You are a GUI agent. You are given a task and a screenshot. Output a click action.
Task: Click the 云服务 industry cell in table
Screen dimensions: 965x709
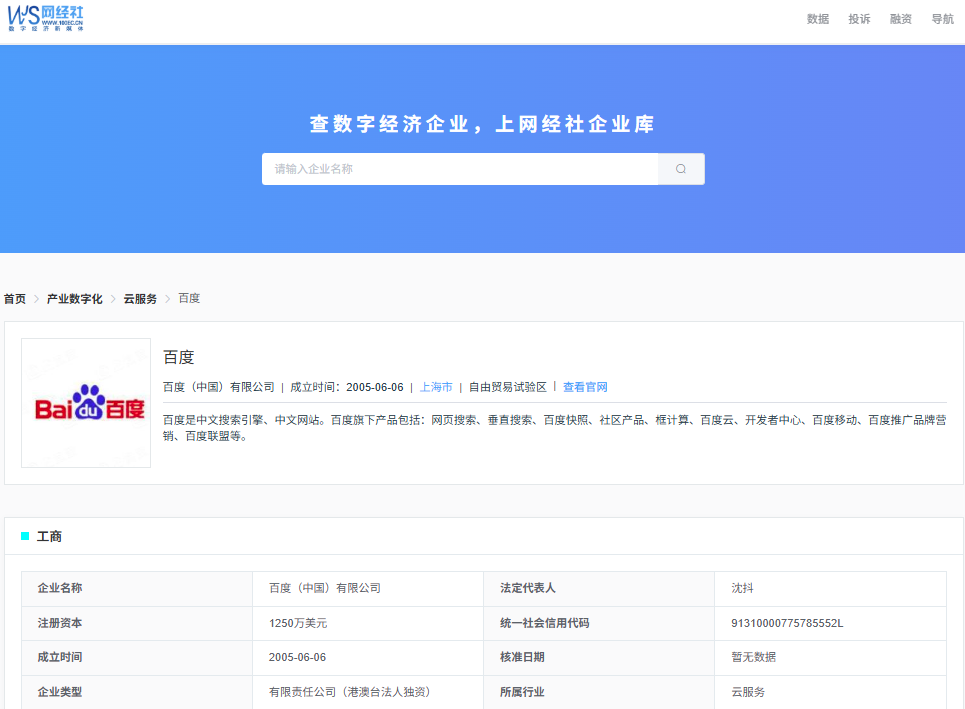(x=748, y=692)
